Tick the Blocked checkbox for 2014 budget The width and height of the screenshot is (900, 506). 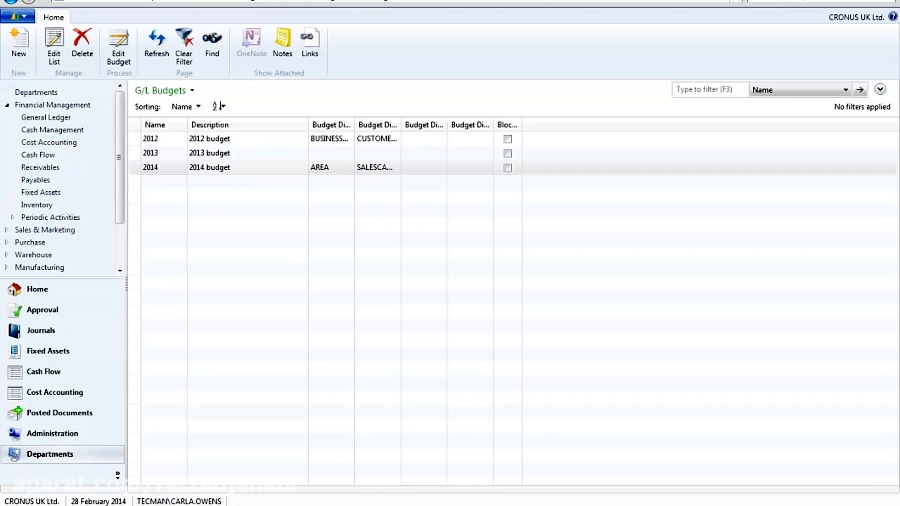[507, 168]
